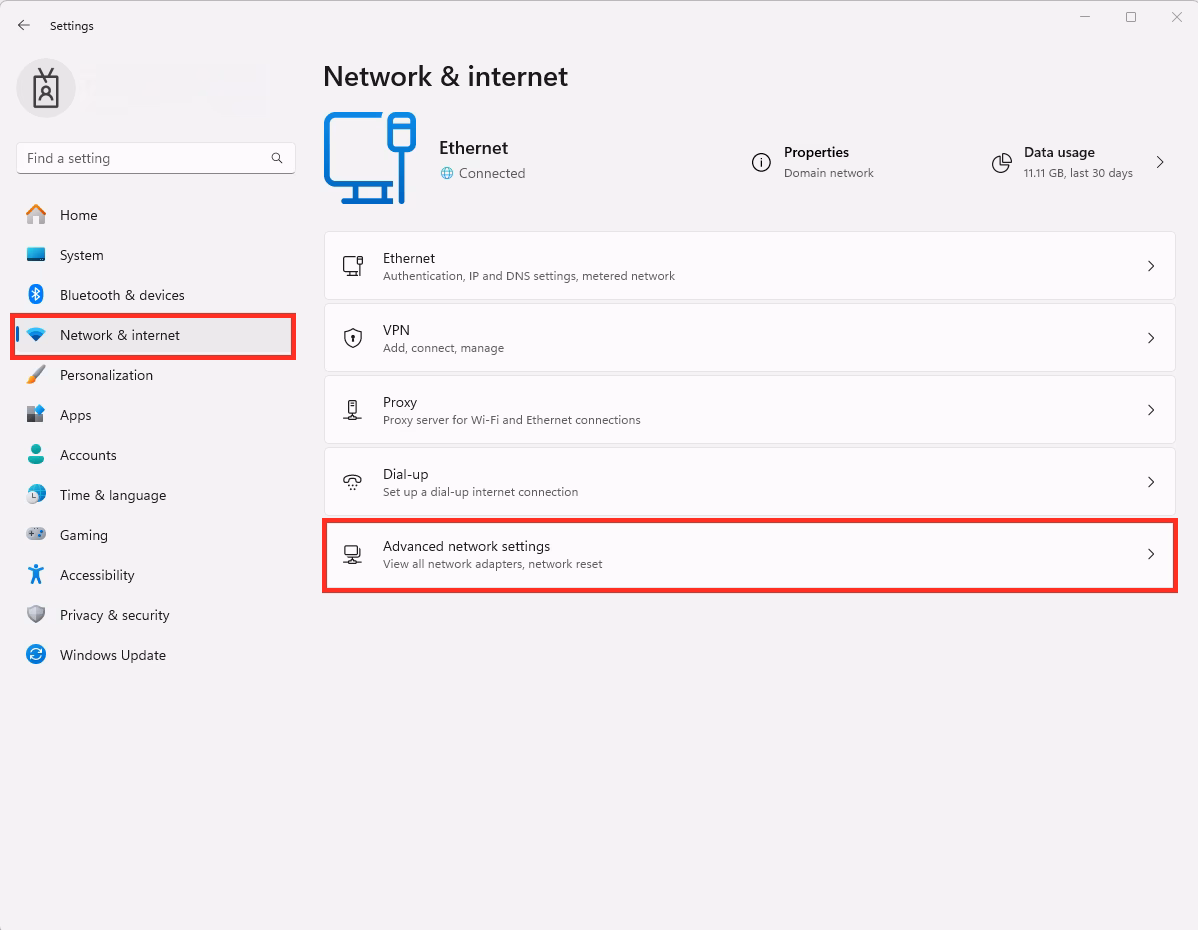Screen dimensions: 1198x930
Task: Open Accessibility settings
Action: [x=155, y=575]
